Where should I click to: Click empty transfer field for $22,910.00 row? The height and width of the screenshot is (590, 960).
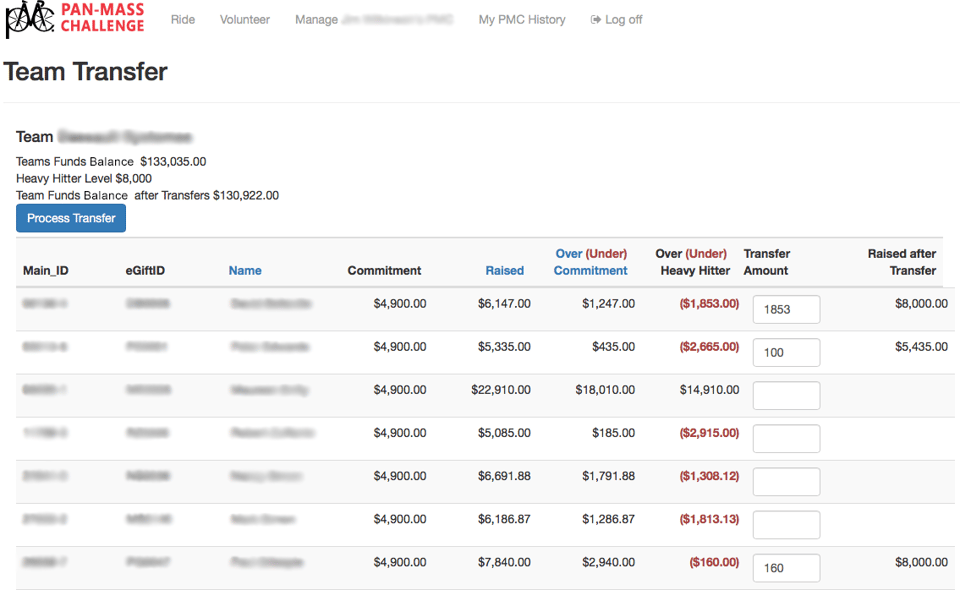(786, 396)
